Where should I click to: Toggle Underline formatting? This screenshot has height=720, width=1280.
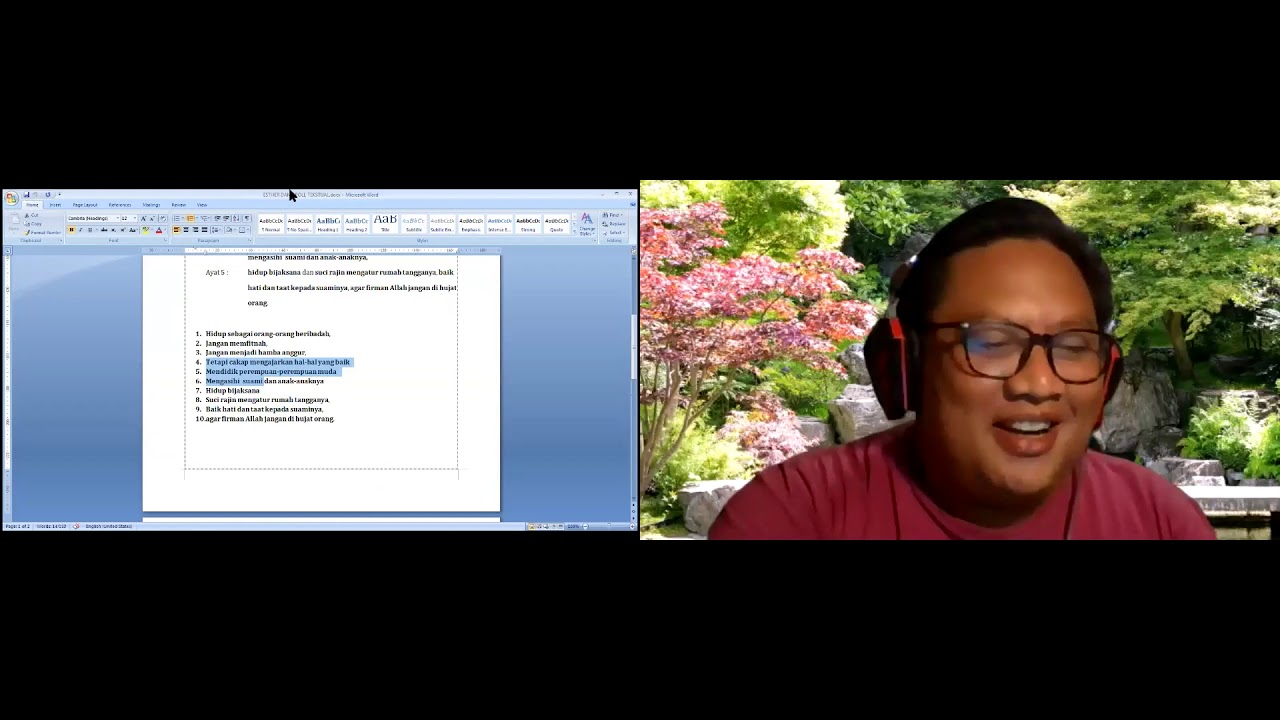point(90,230)
